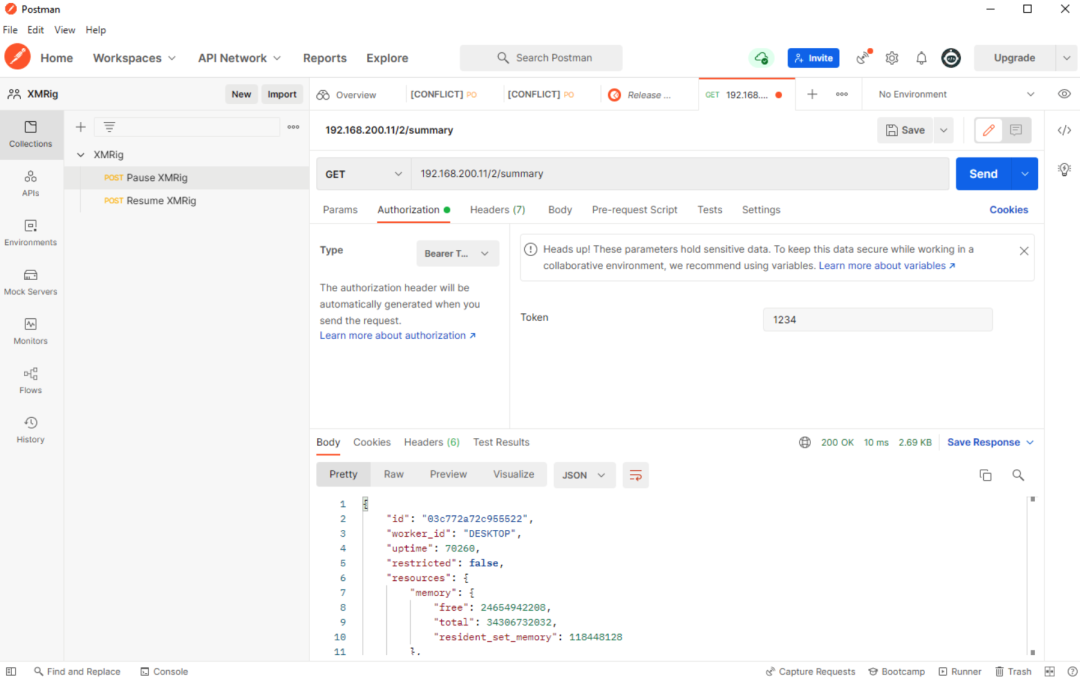Dismiss the Heads up warning banner

point(1023,251)
